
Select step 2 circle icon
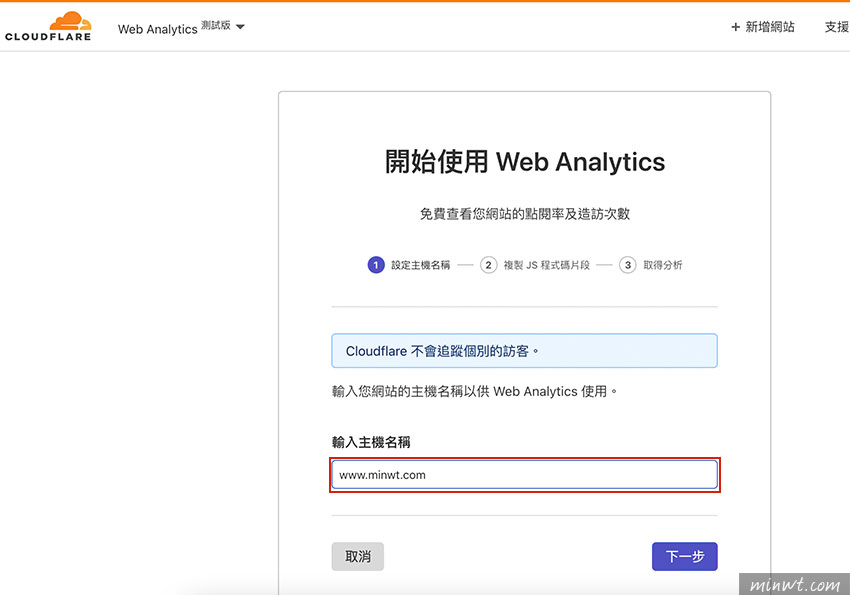(x=488, y=265)
